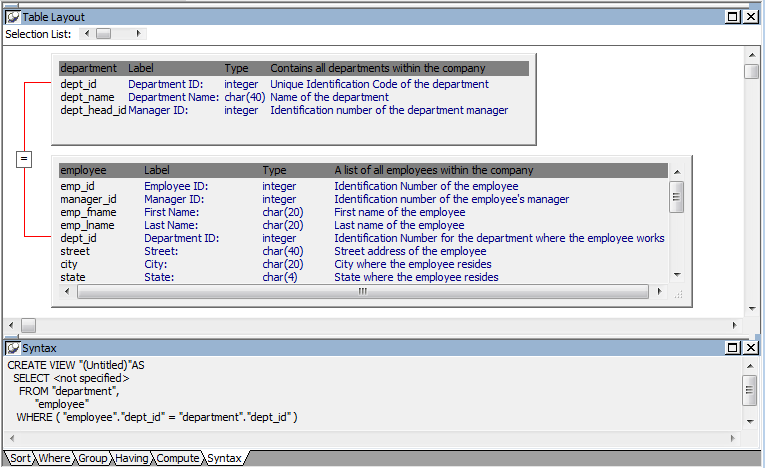The height and width of the screenshot is (468, 765).
Task: Click the employee table header
Action: (x=84, y=171)
